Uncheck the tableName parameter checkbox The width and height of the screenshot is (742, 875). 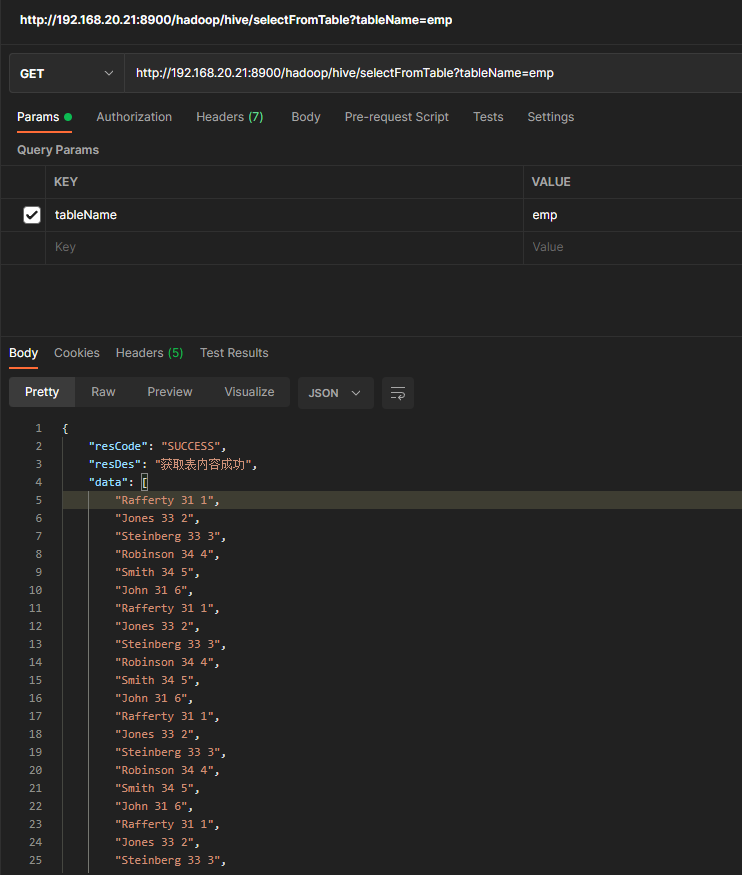(32, 215)
